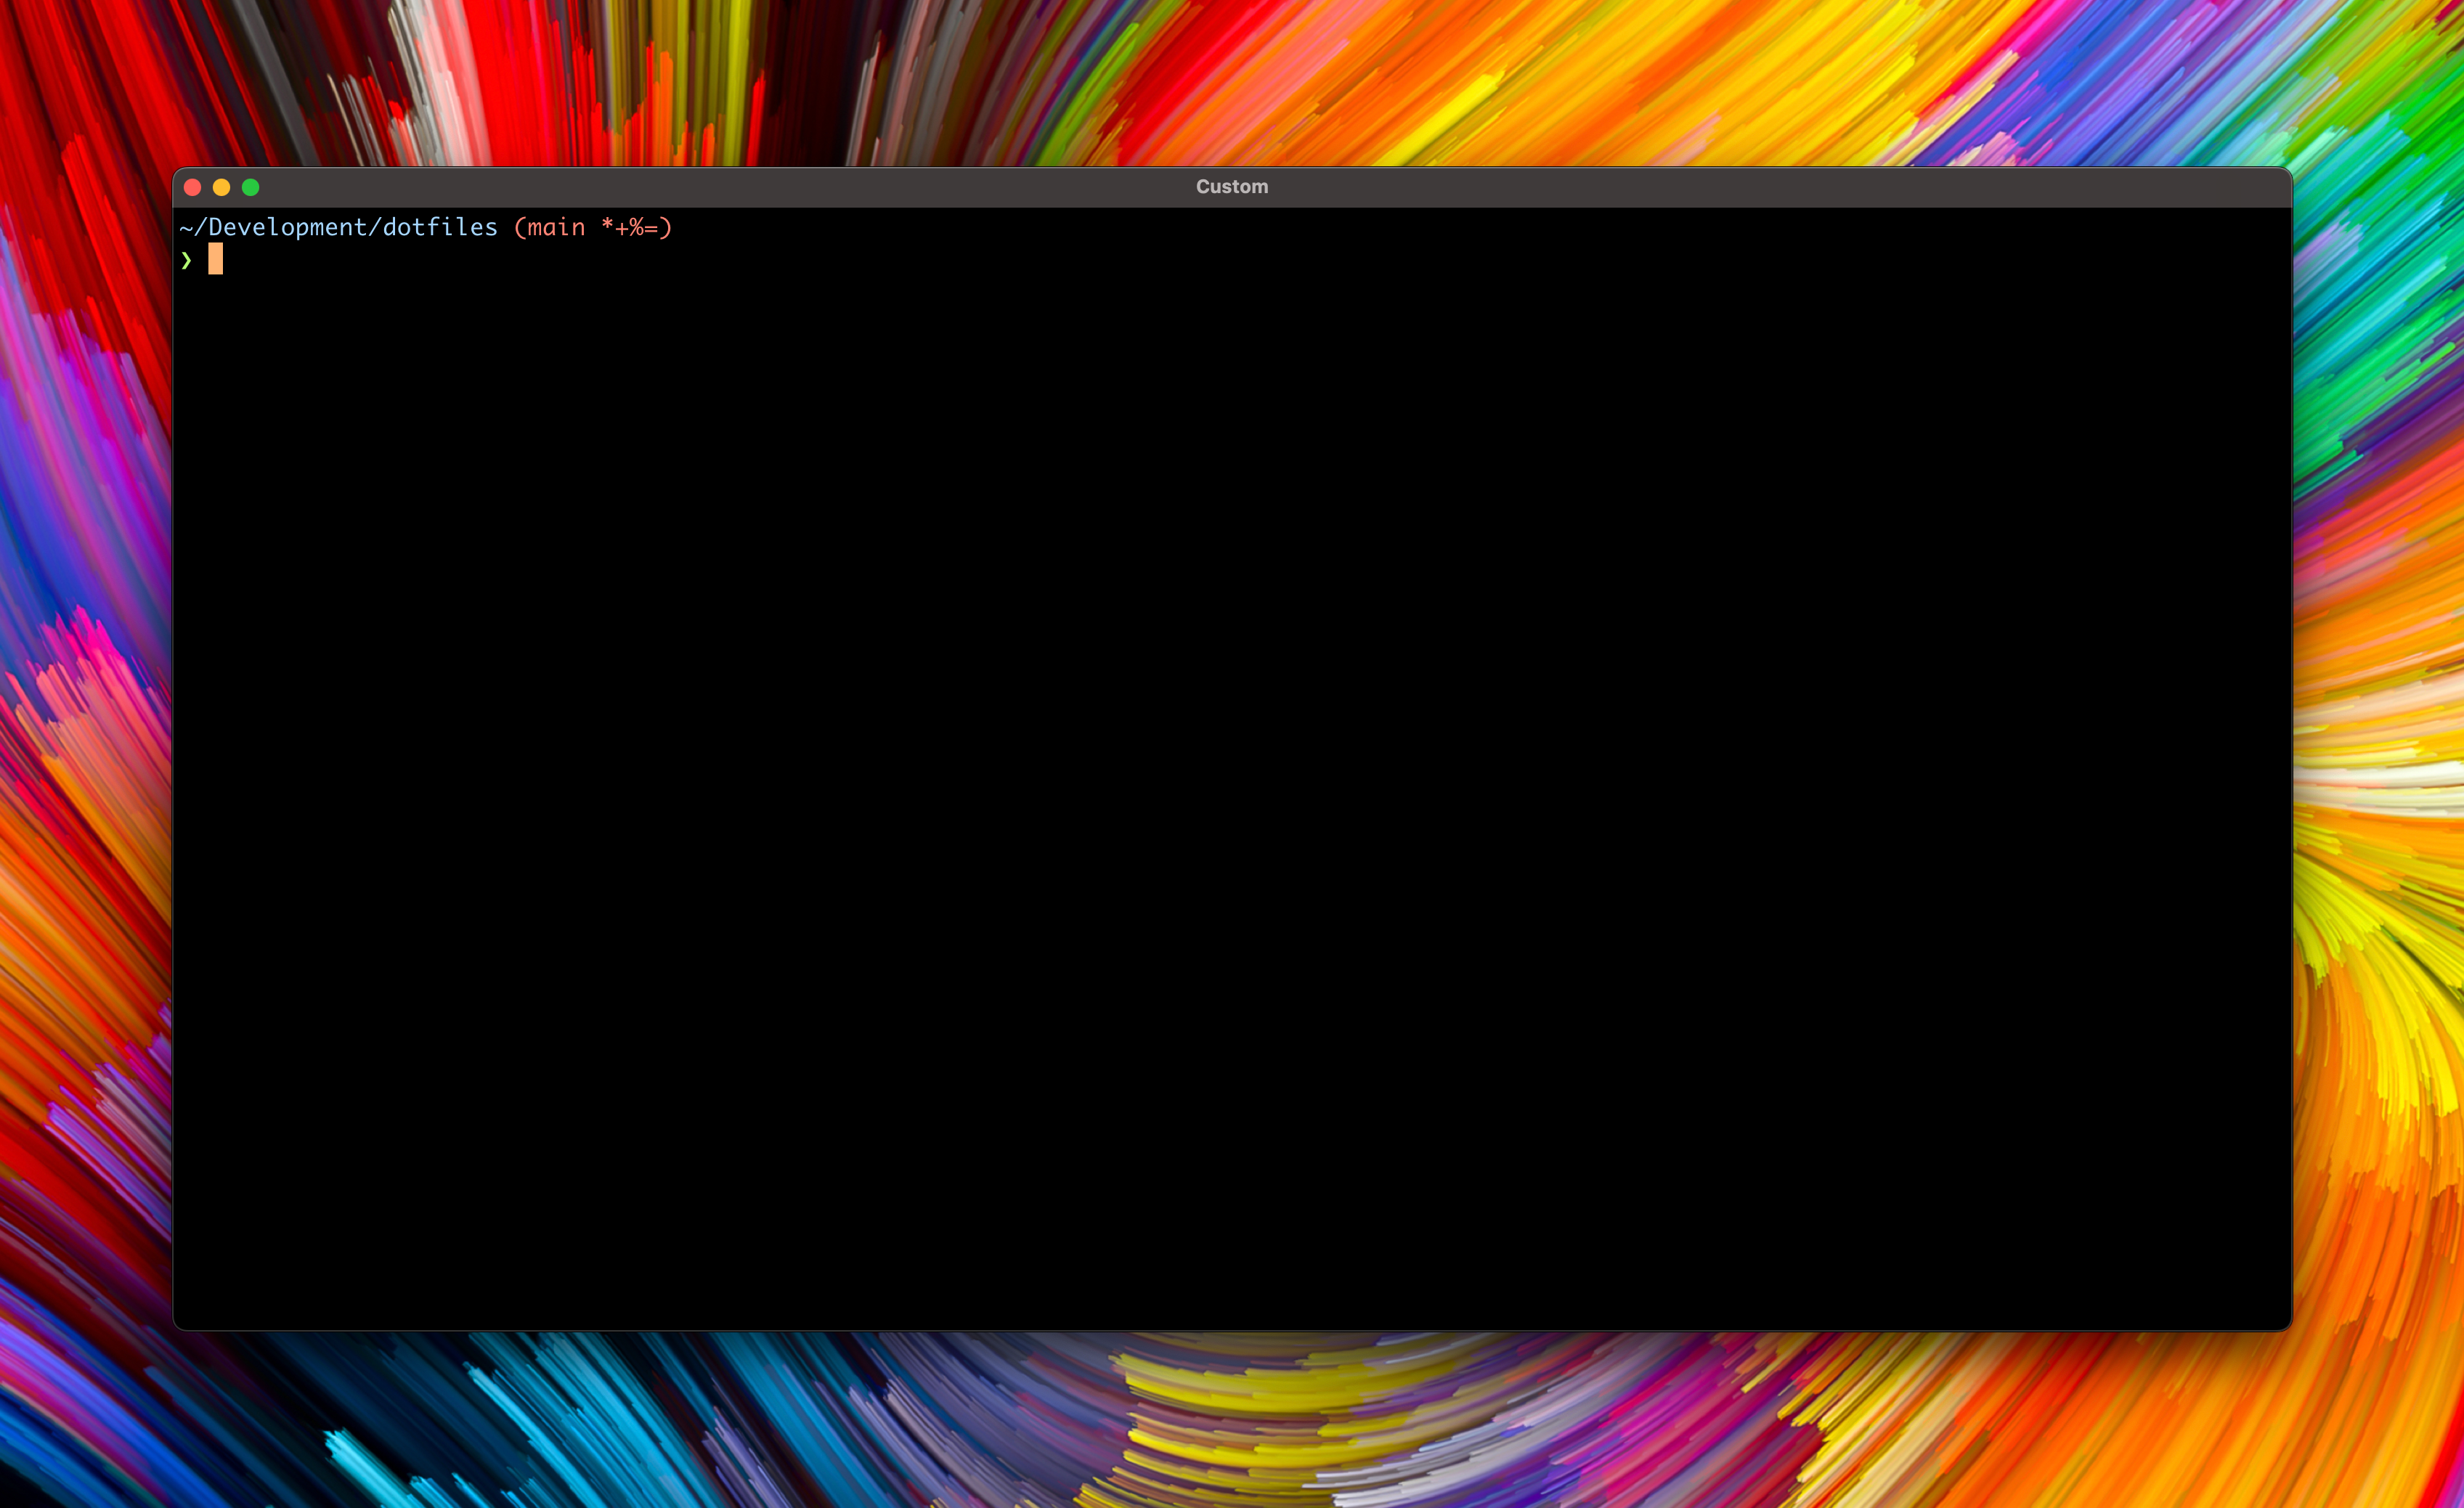The image size is (2464, 1508).
Task: Close the Custom terminal window
Action: point(193,187)
